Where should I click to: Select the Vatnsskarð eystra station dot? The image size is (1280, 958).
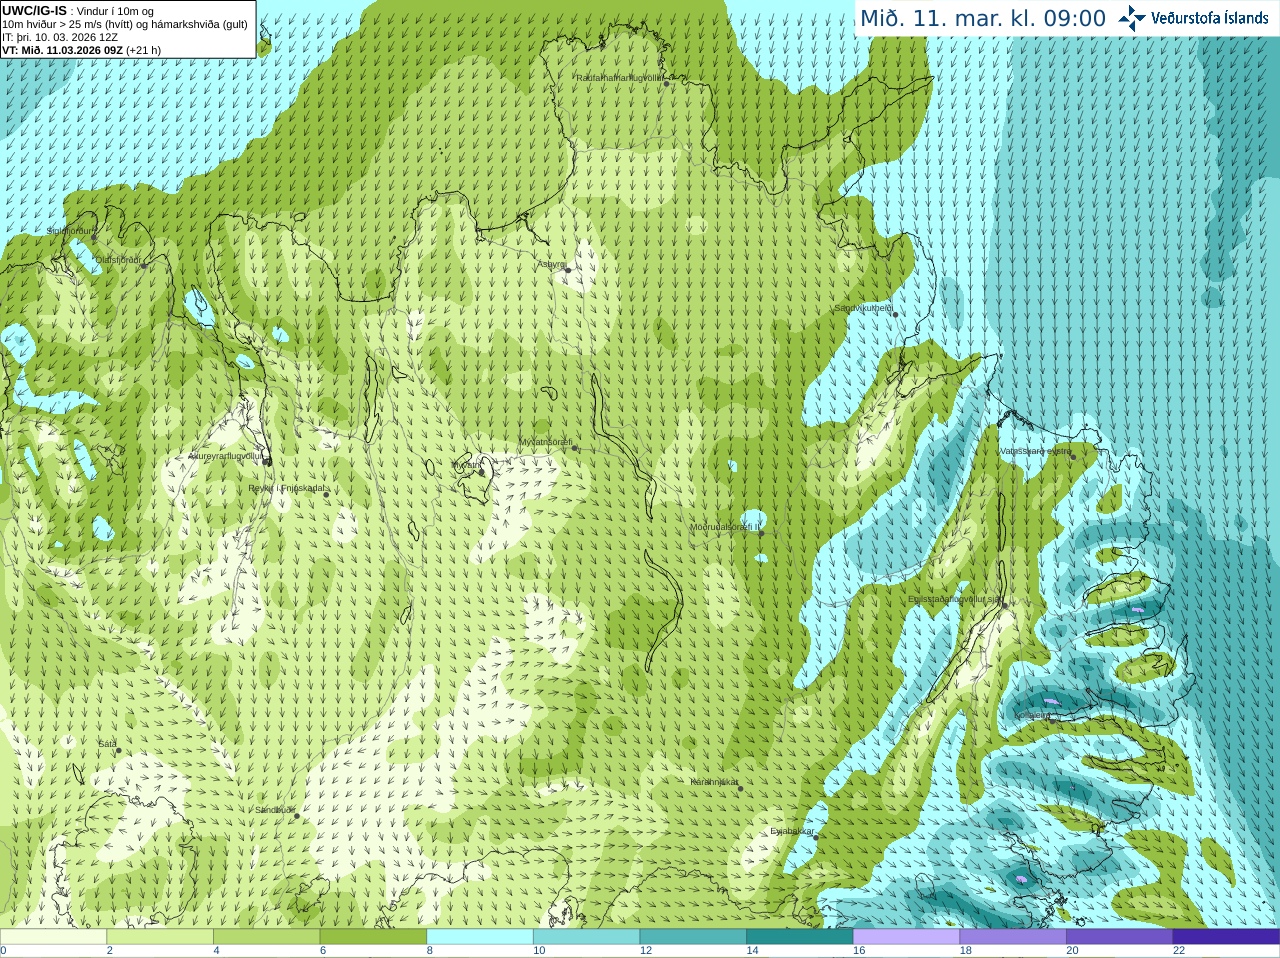point(1073,456)
